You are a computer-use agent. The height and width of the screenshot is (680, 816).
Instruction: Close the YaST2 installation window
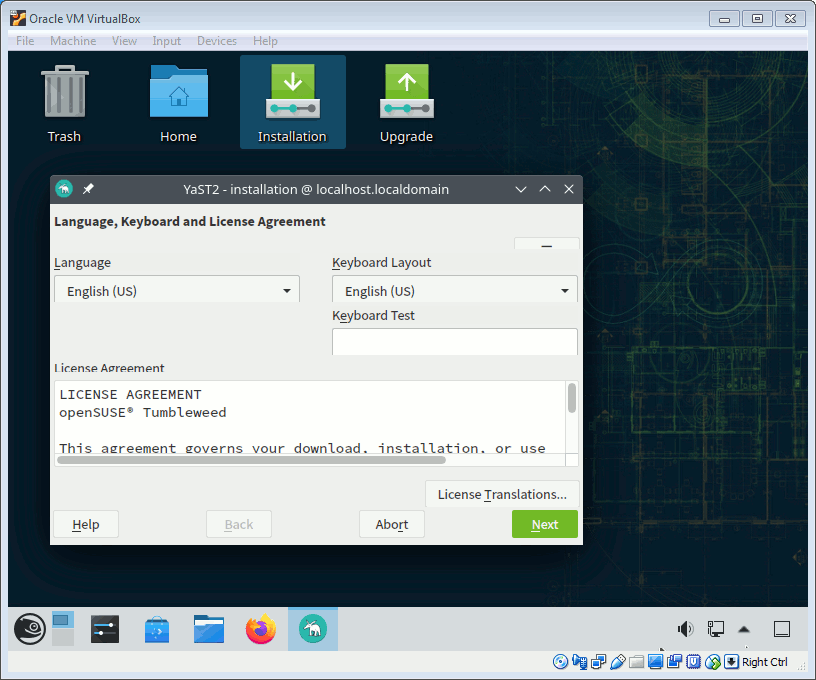pos(569,189)
